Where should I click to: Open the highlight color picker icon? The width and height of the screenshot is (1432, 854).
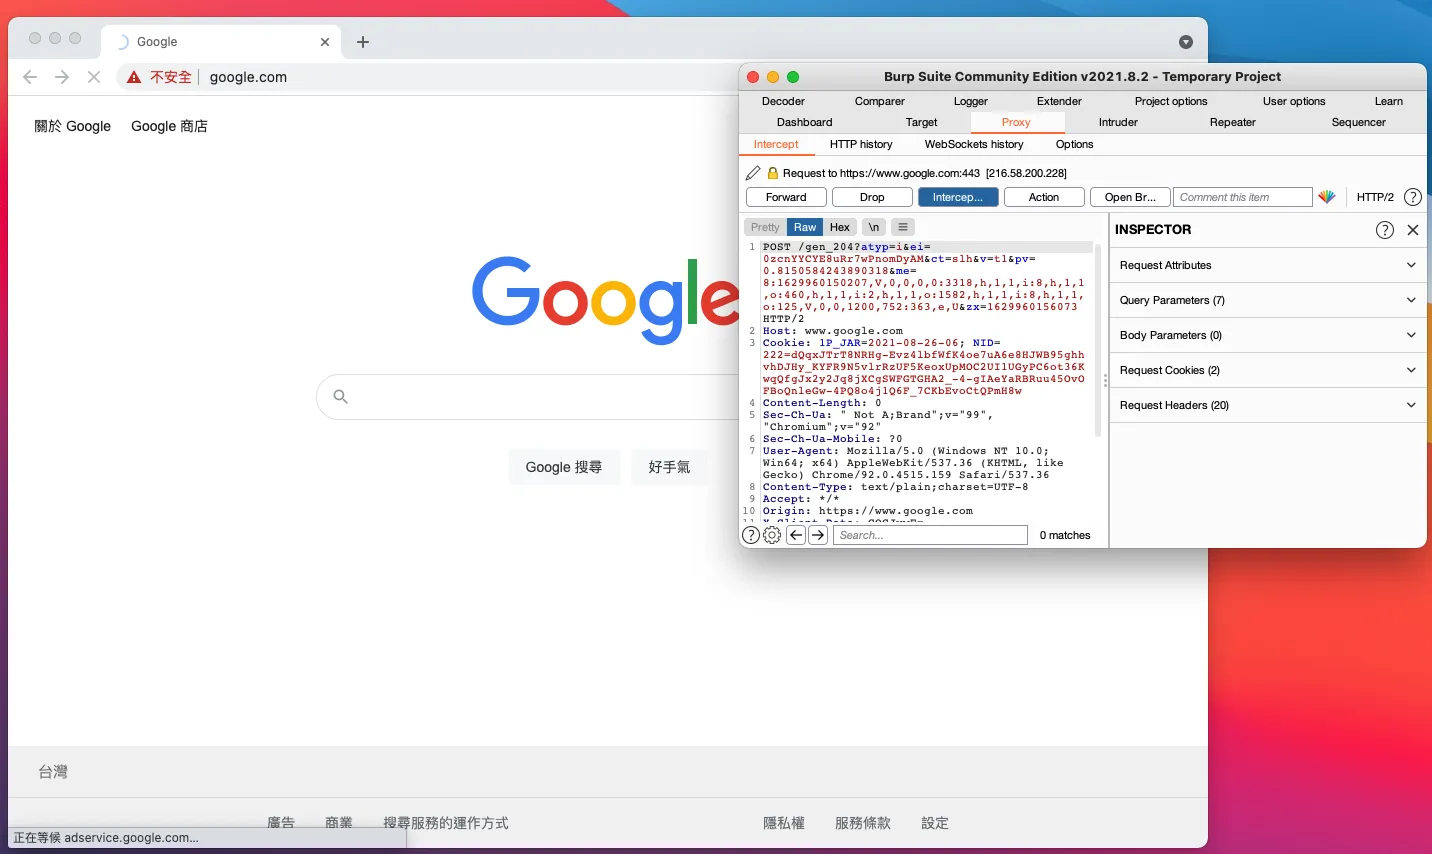pos(1327,197)
